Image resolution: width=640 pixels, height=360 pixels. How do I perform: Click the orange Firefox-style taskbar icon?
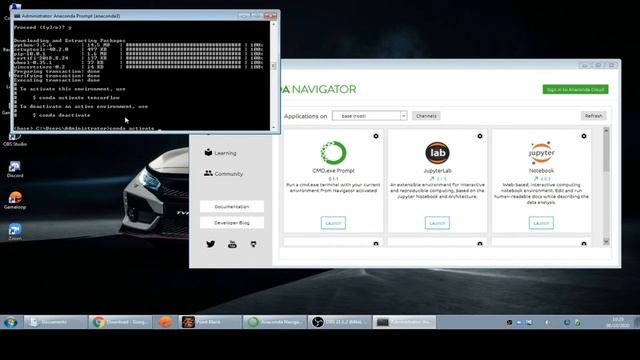click(x=165, y=322)
